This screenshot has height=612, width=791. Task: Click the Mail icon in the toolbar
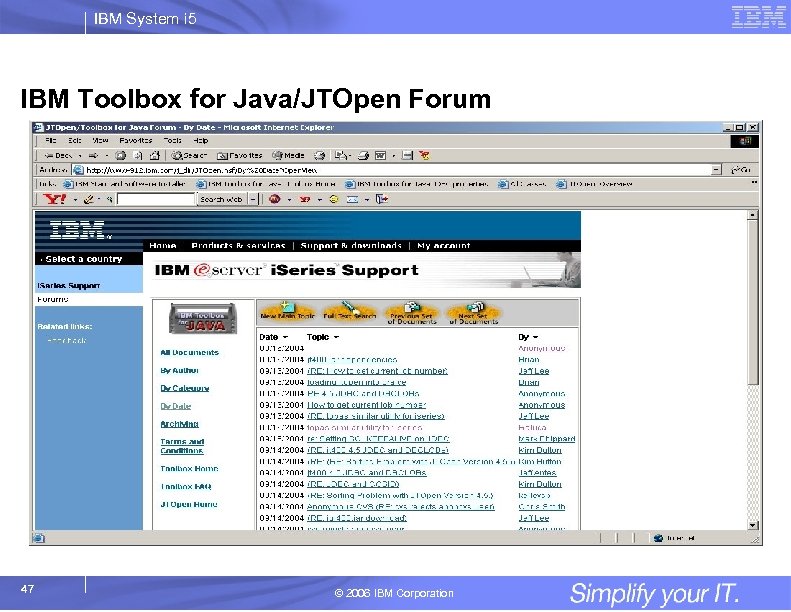tap(341, 155)
